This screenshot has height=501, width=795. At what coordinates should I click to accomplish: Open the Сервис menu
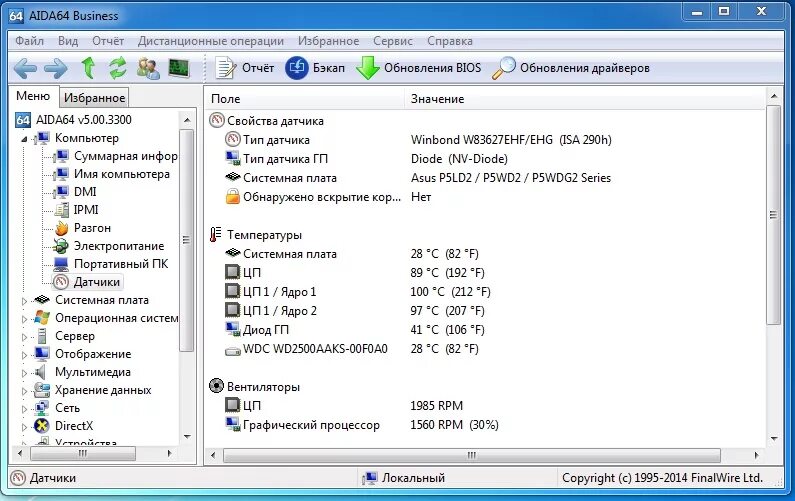(393, 41)
